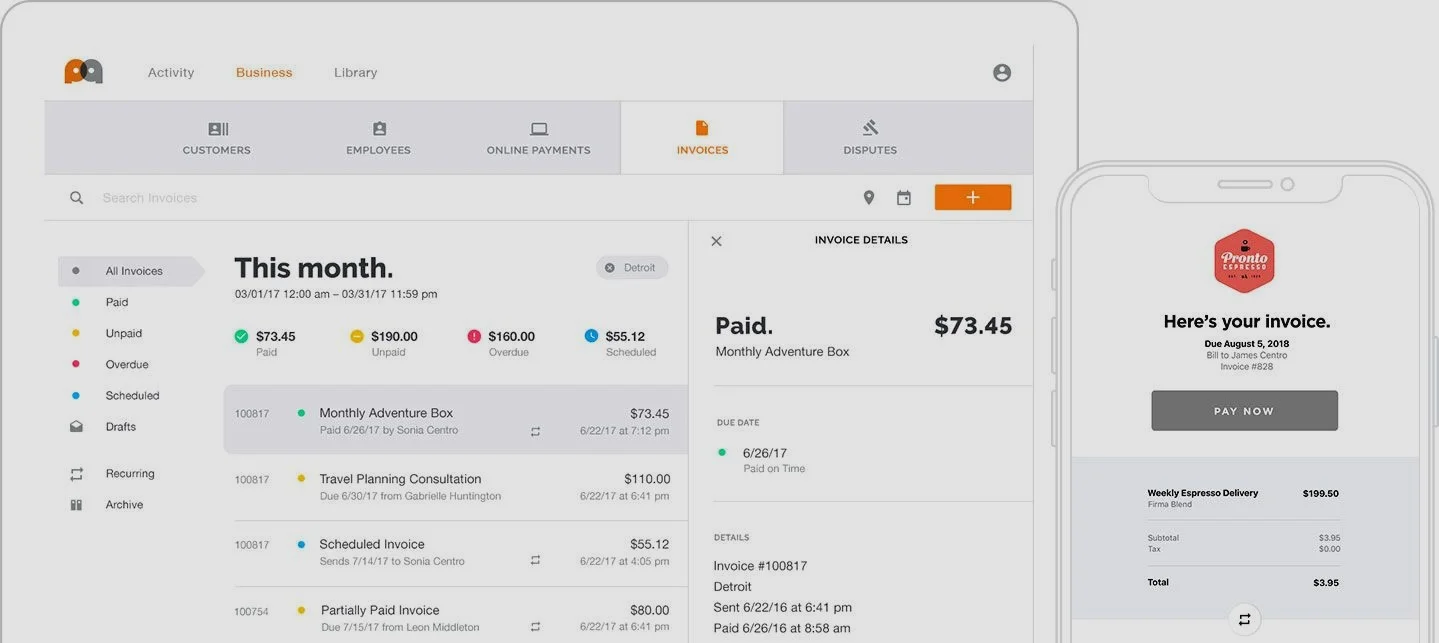Click the Employees badge icon
This screenshot has width=1439, height=643.
379,129
